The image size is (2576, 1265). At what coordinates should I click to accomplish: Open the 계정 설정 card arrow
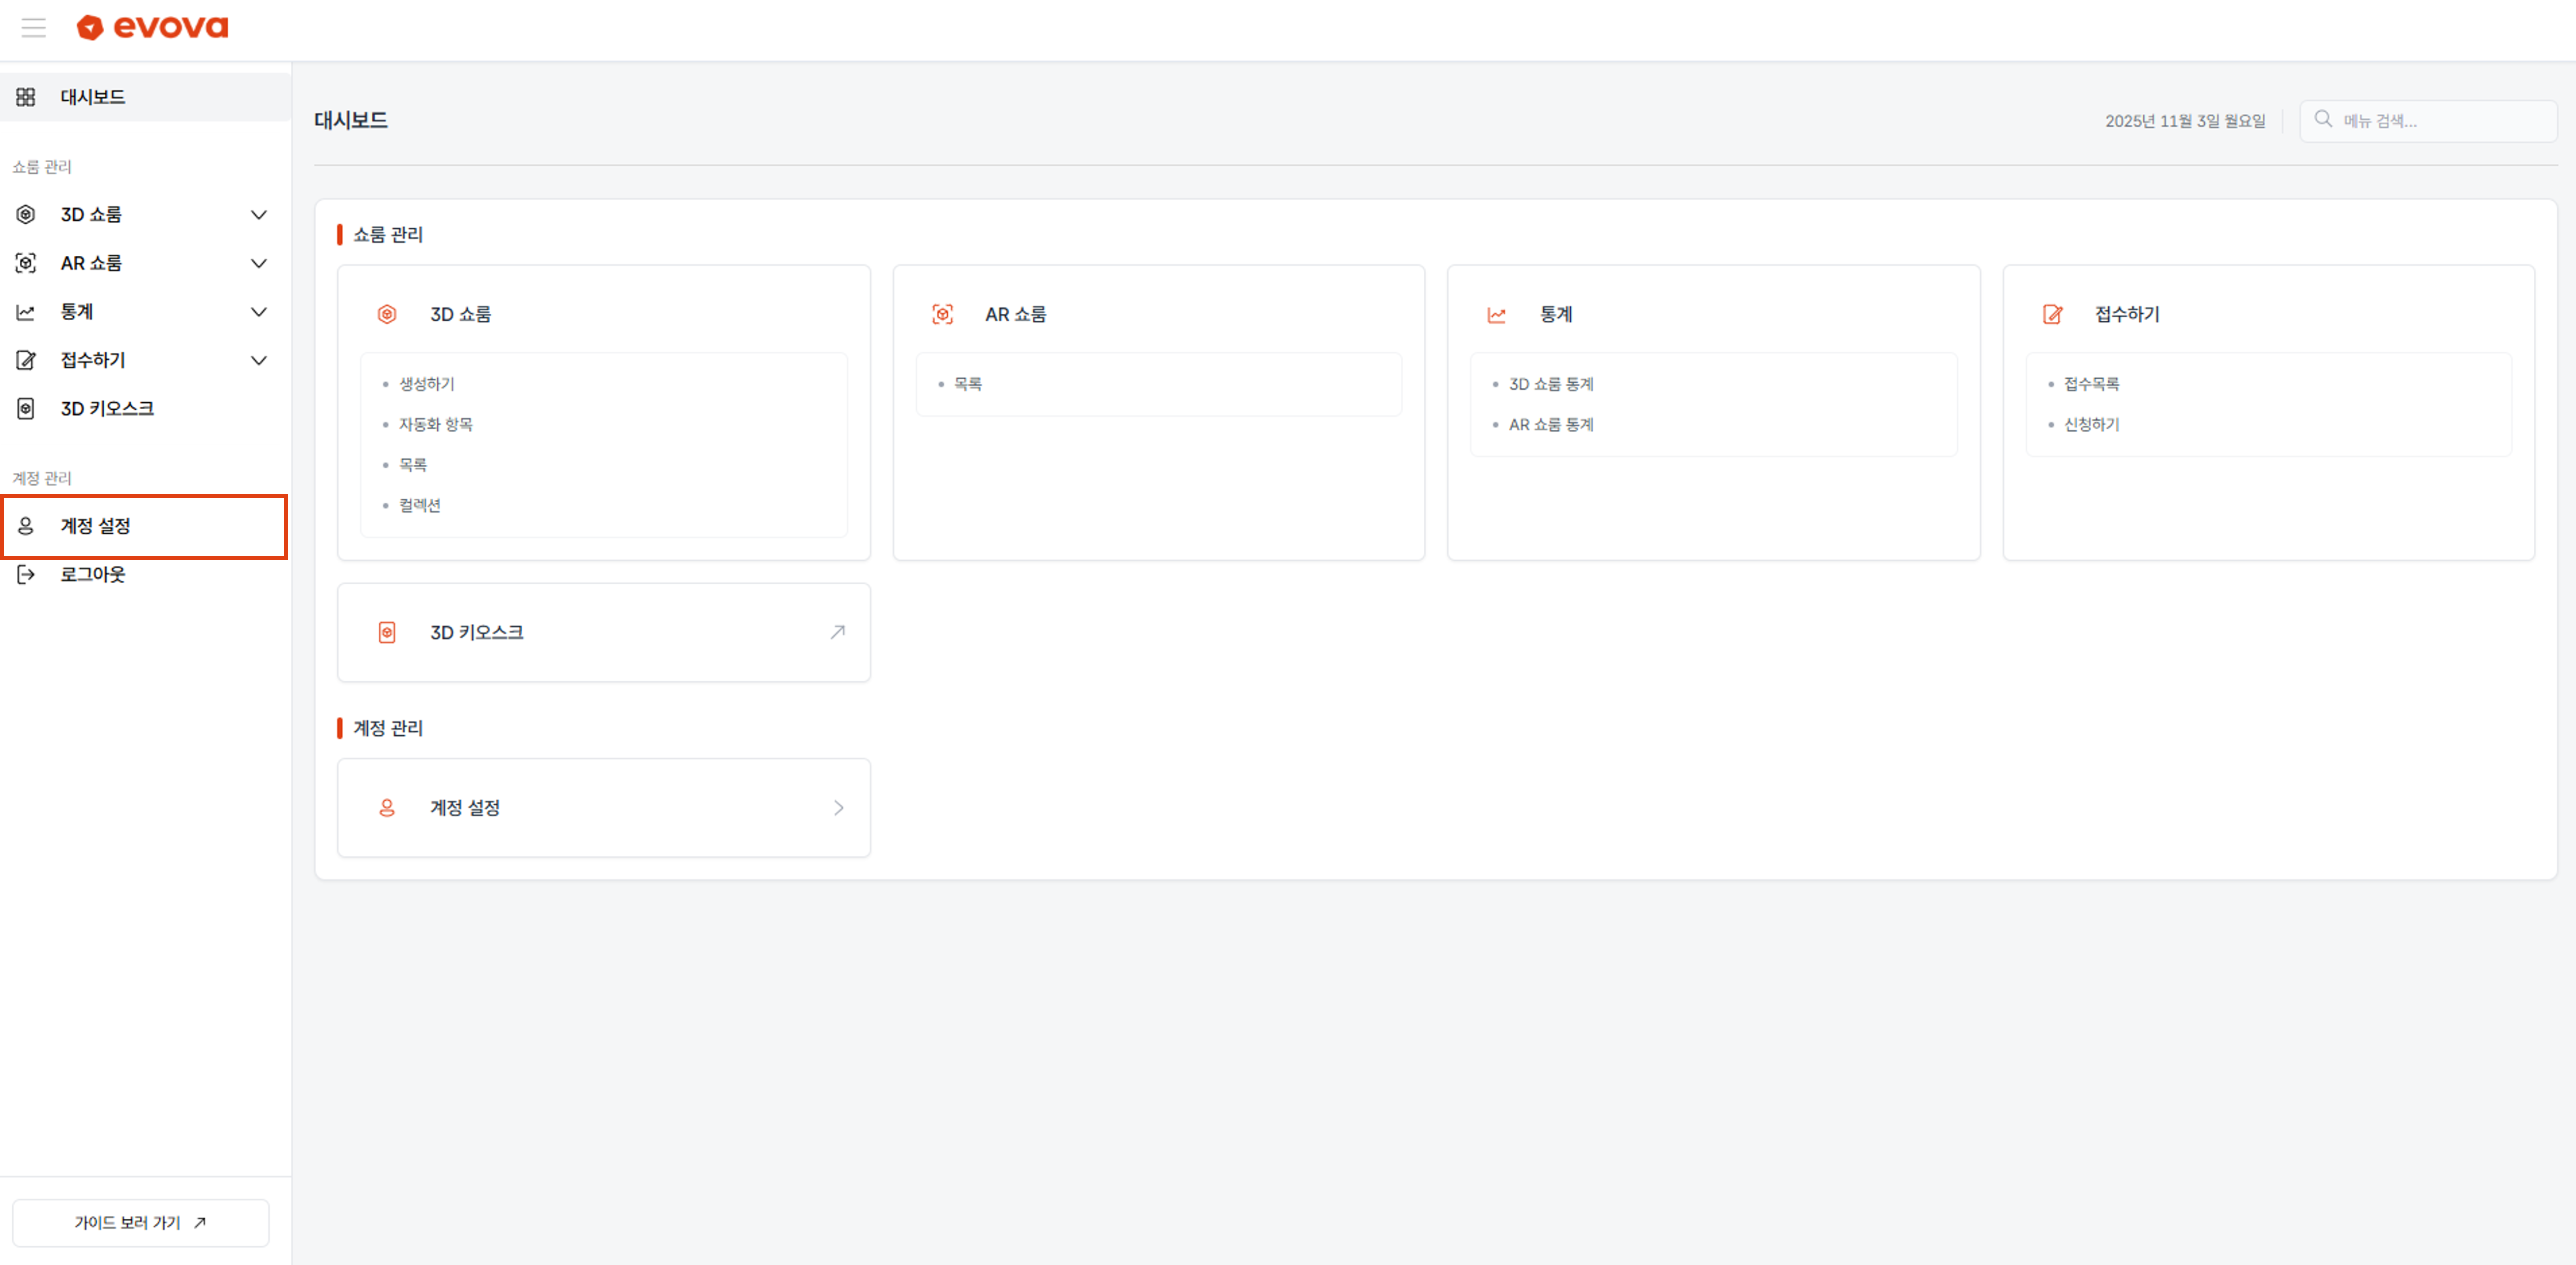pyautogui.click(x=838, y=808)
